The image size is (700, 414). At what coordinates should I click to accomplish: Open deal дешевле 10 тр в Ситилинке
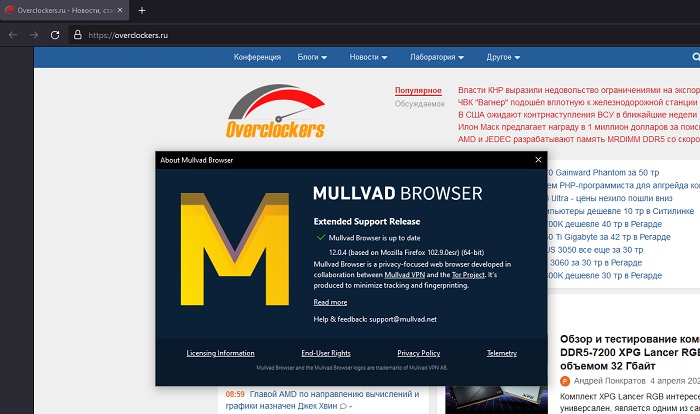[x=621, y=211]
